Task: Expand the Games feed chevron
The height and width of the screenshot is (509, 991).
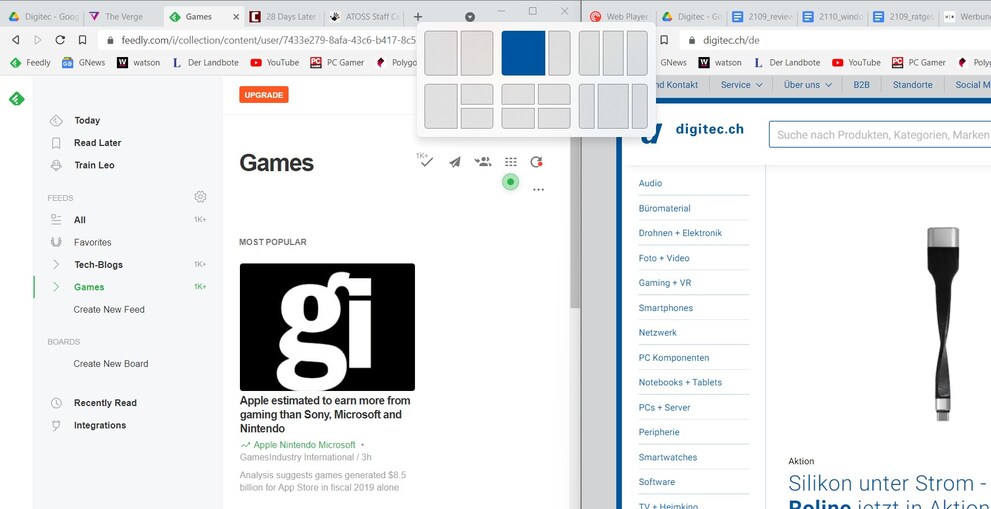Action: (x=56, y=287)
